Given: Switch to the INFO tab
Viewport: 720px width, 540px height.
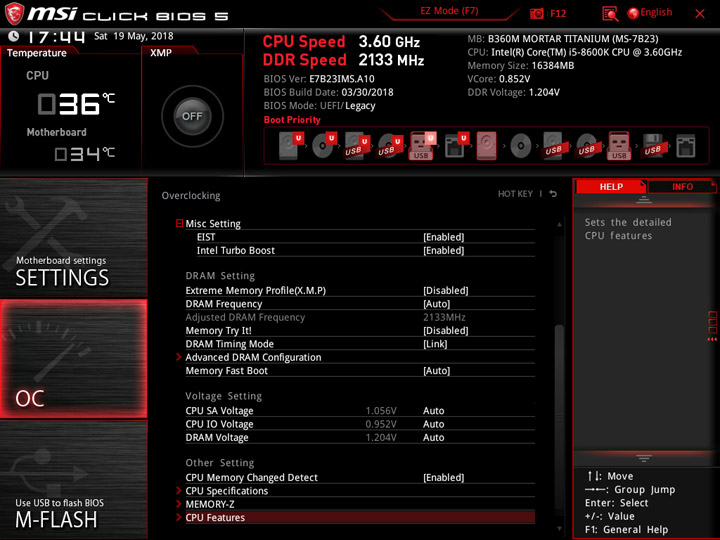Looking at the screenshot, I should pyautogui.click(x=682, y=186).
